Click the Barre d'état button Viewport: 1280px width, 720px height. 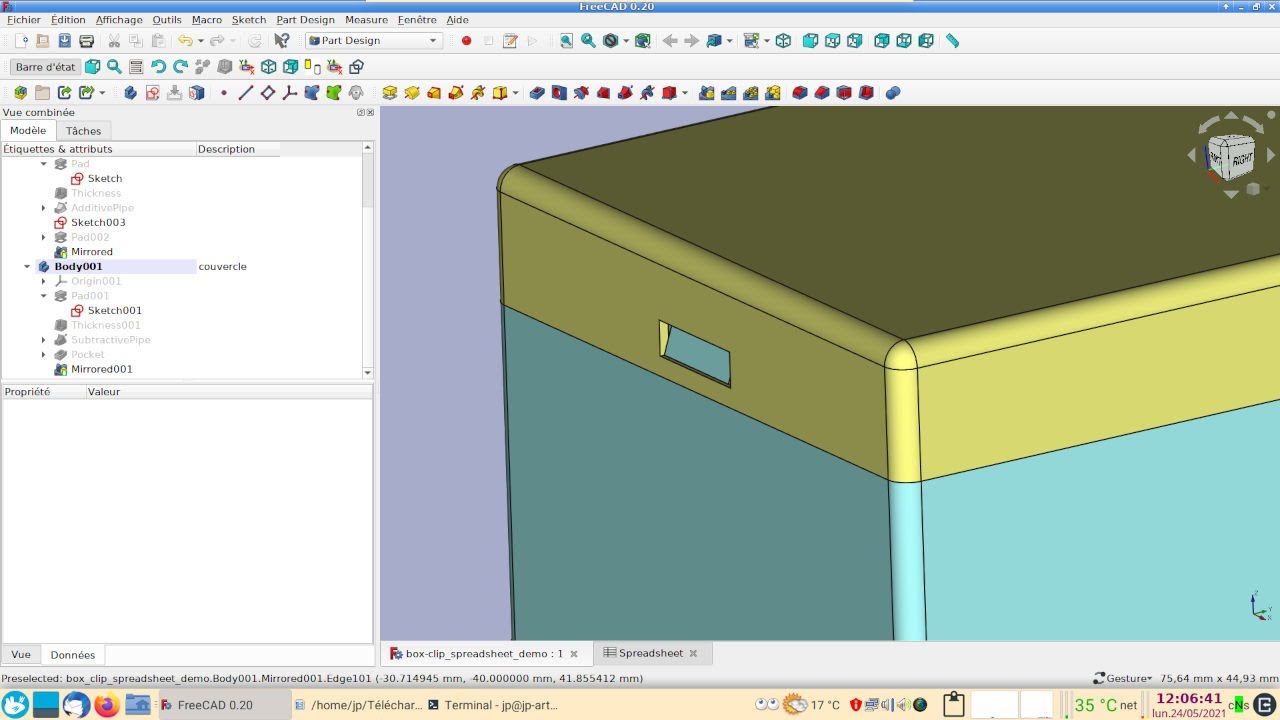[45, 67]
